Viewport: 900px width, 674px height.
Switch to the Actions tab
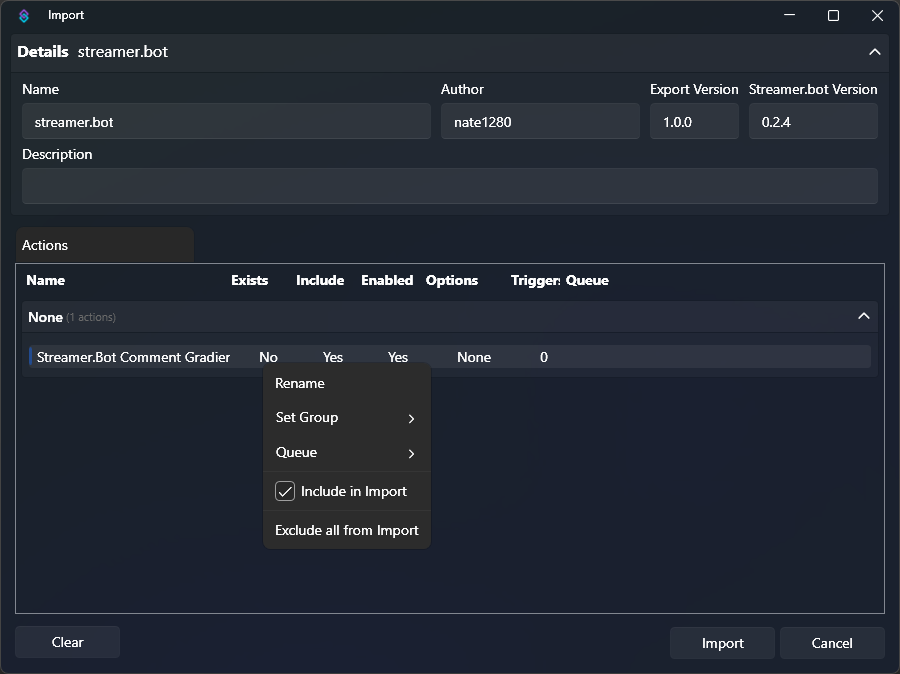coord(44,244)
